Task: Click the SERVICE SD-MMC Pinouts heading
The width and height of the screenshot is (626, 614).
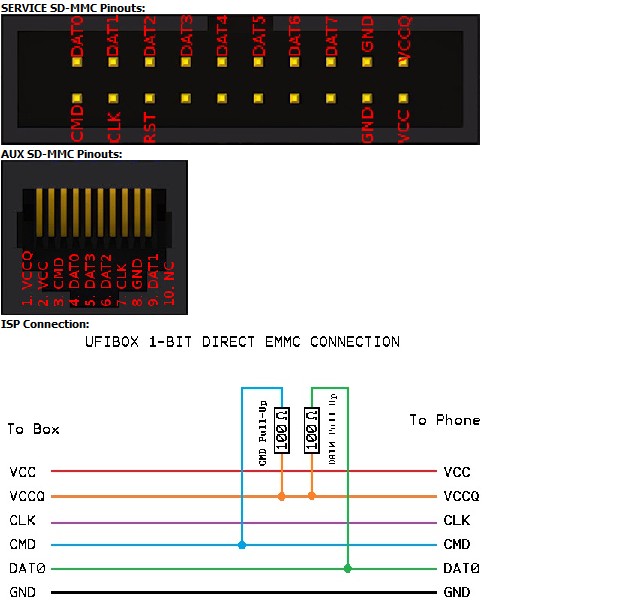Action: pyautogui.click(x=73, y=8)
